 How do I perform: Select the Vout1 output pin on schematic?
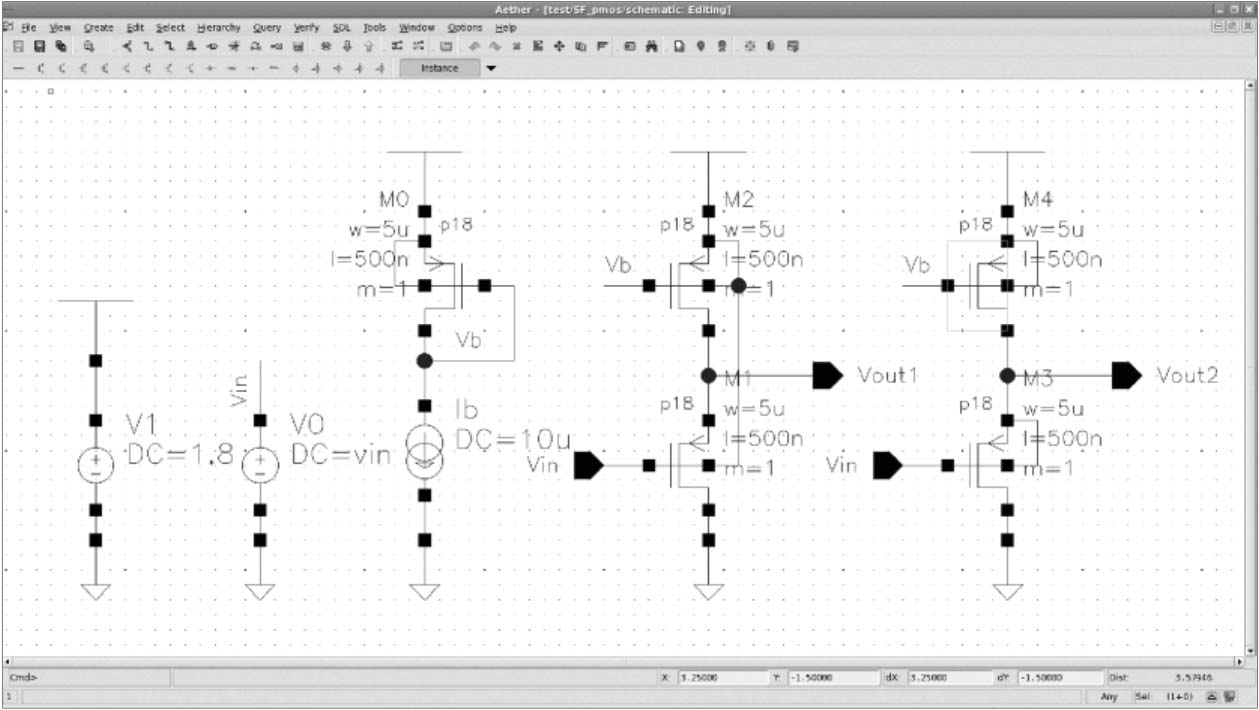(x=828, y=375)
